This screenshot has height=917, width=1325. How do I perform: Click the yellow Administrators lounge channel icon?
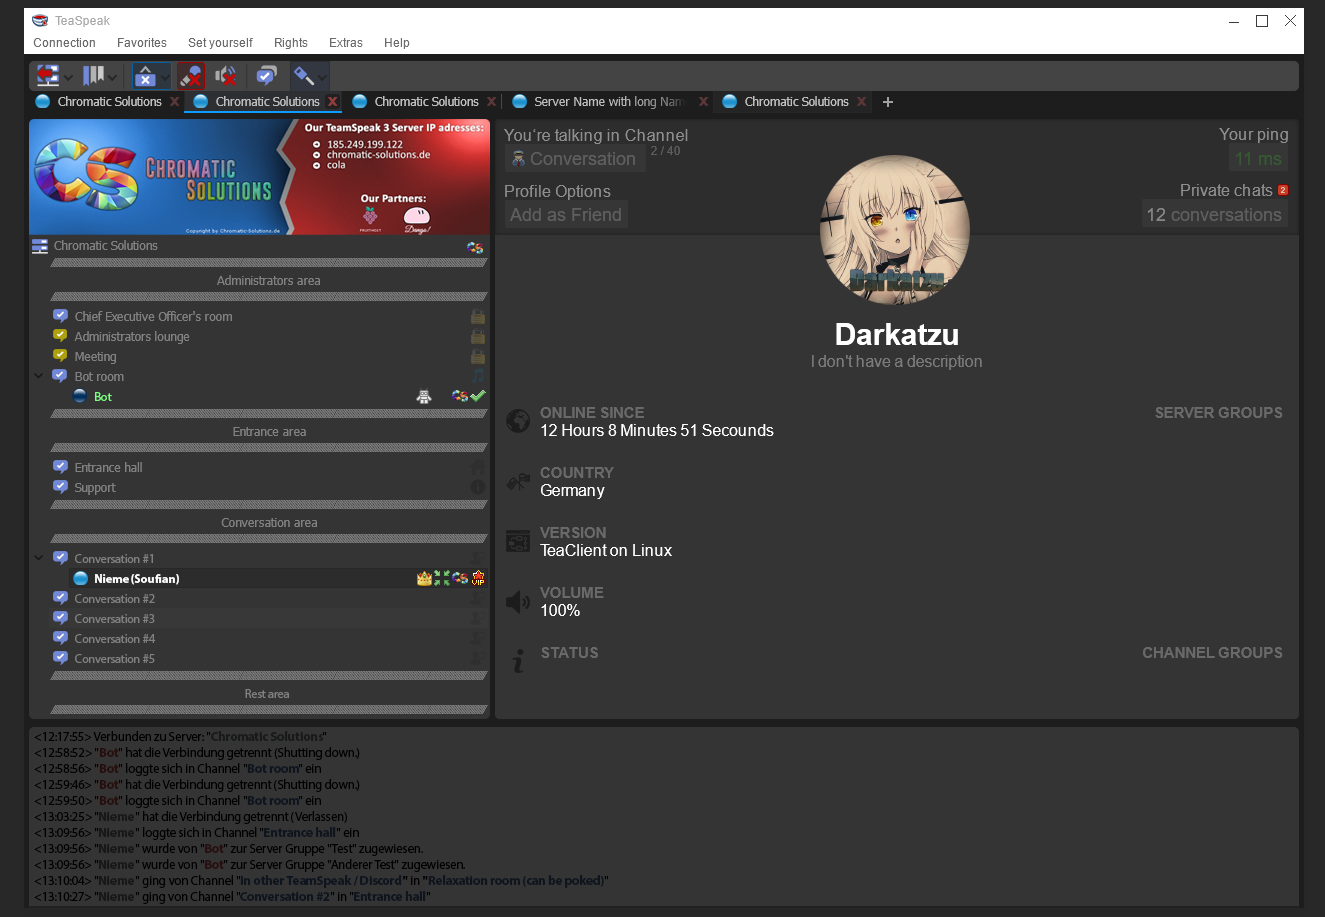pyautogui.click(x=60, y=336)
